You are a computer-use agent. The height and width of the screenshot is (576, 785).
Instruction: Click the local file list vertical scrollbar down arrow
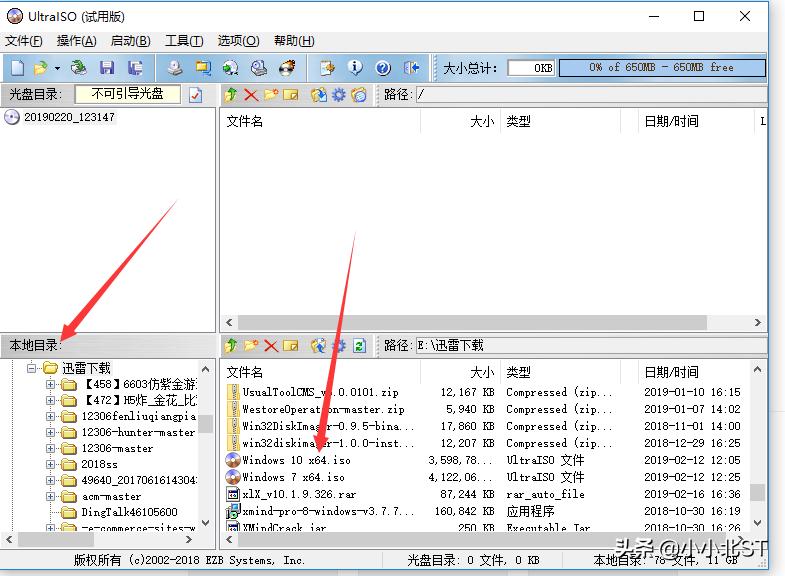tap(757, 523)
